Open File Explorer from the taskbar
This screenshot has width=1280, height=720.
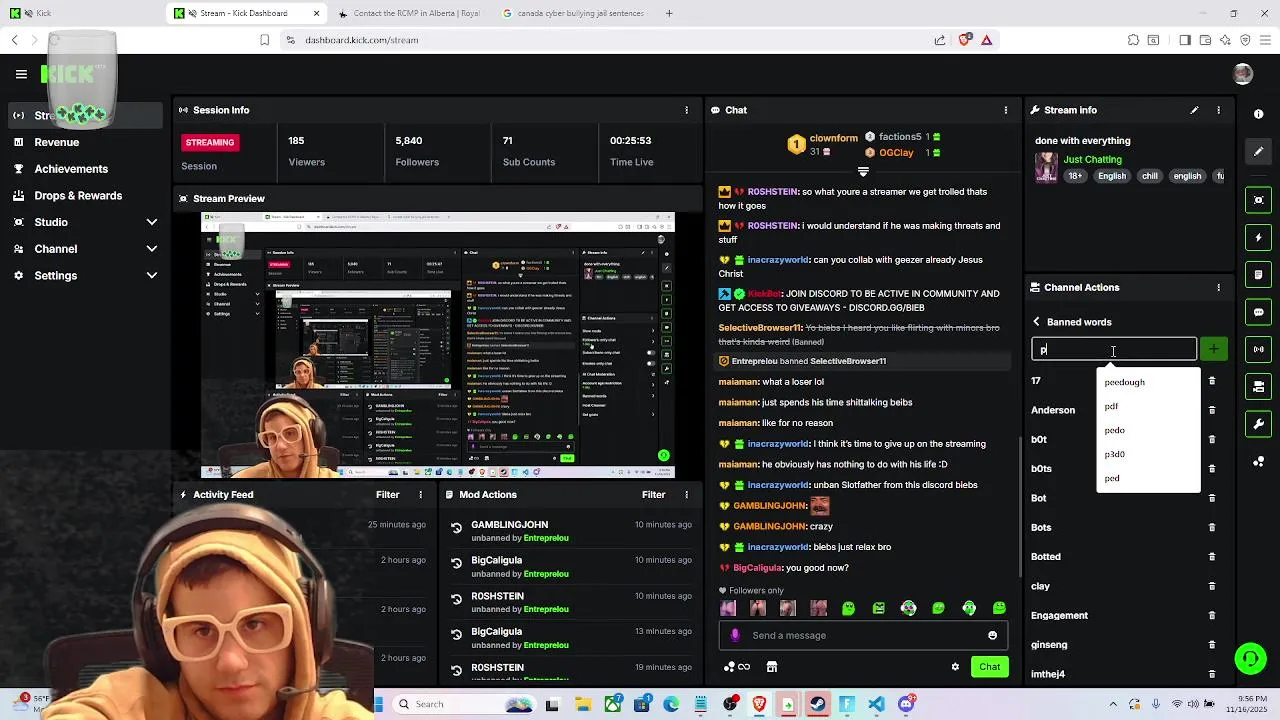[583, 704]
